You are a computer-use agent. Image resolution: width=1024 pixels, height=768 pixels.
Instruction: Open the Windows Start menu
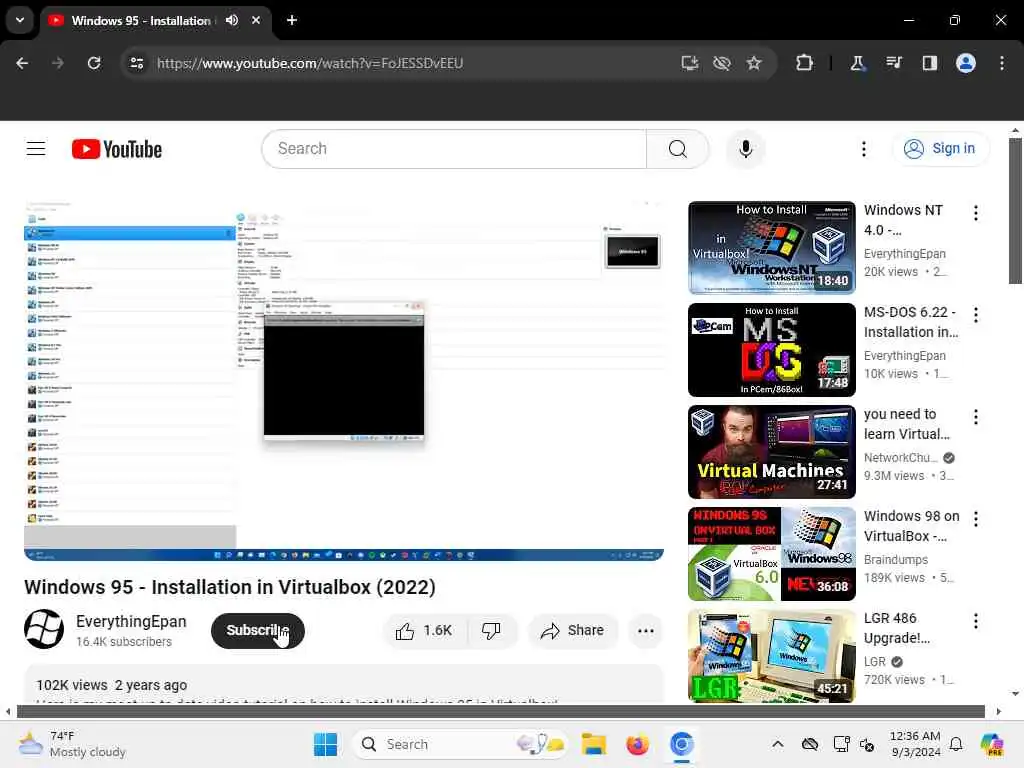coord(325,744)
